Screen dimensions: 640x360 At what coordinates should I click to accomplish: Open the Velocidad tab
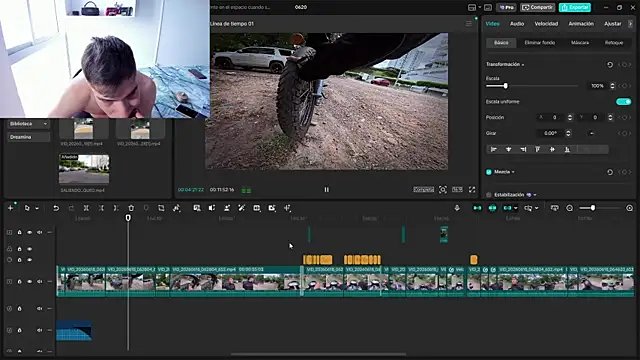(x=546, y=24)
